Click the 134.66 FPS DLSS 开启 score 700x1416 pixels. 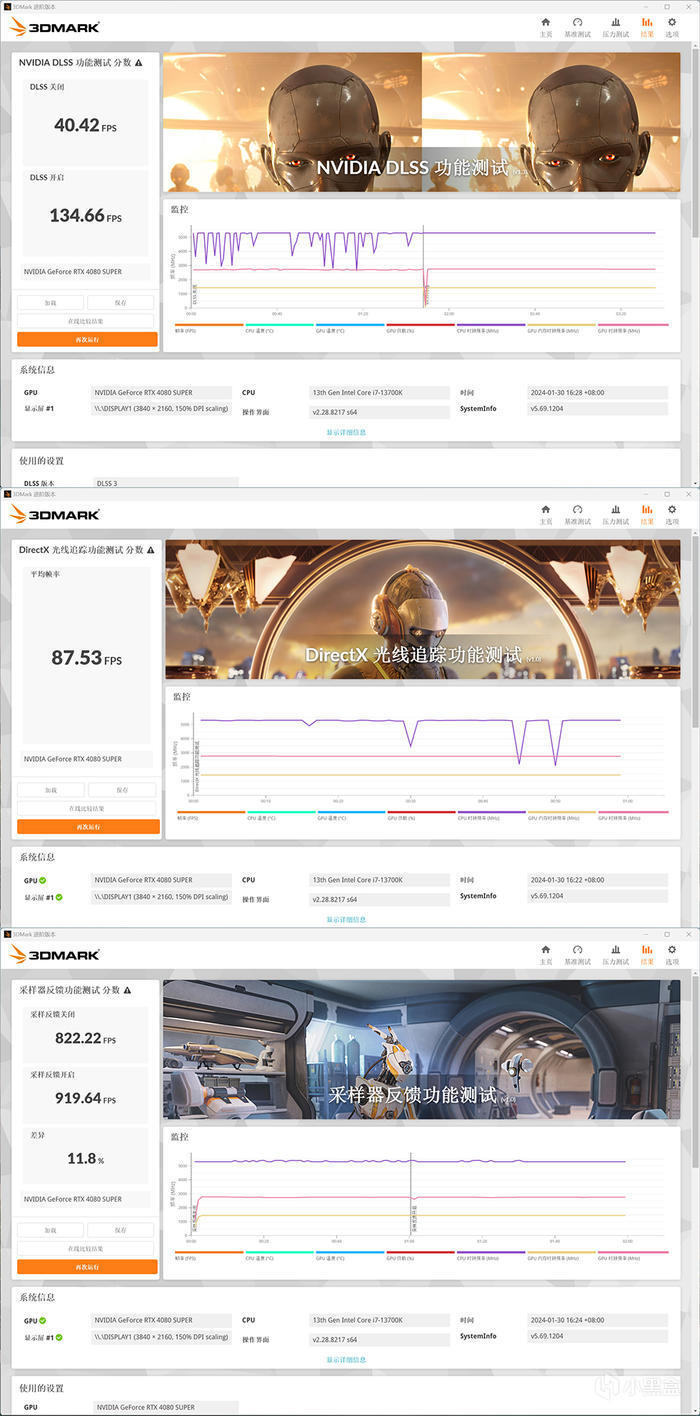(x=86, y=215)
